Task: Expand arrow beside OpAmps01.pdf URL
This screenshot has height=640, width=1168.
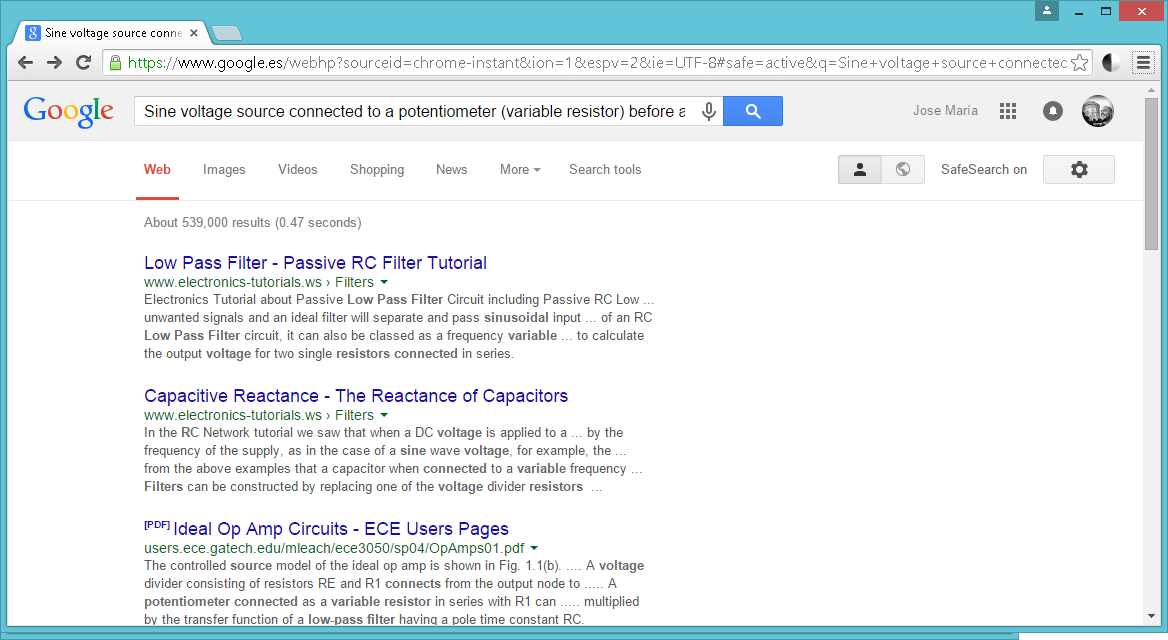Action: coord(534,548)
